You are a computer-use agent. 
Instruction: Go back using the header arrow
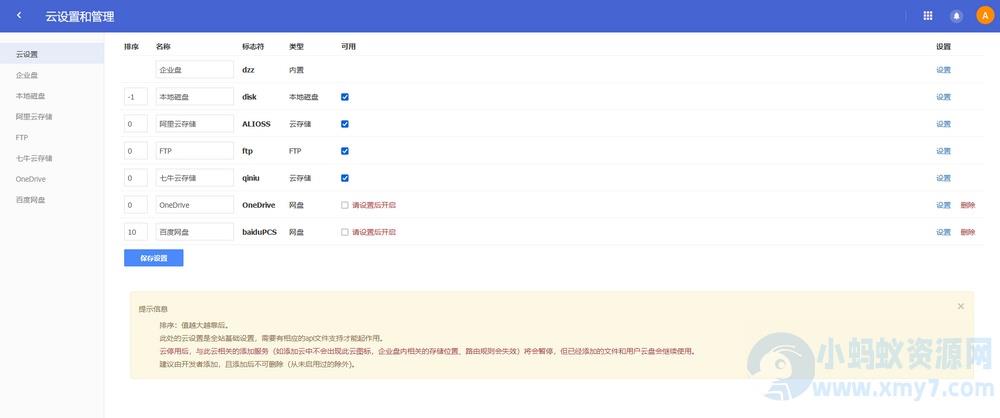click(x=19, y=16)
